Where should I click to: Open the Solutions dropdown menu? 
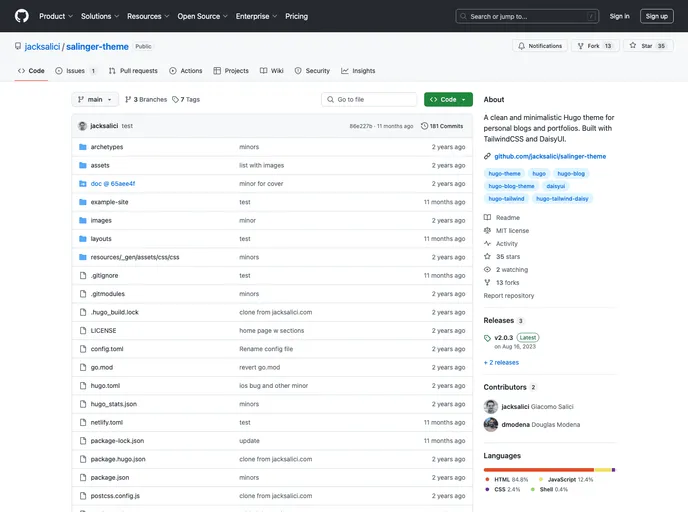(x=100, y=16)
